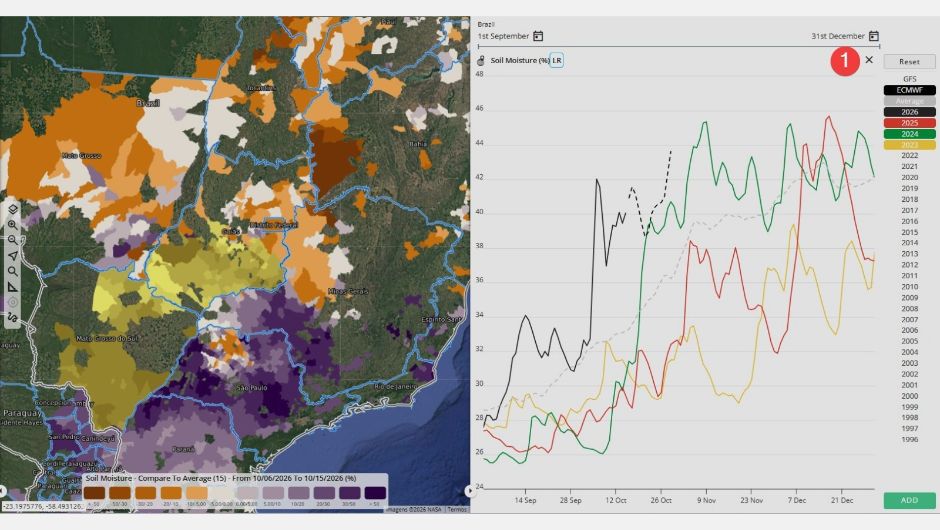Enable the 2008 series
The image size is (940, 530).
click(909, 309)
